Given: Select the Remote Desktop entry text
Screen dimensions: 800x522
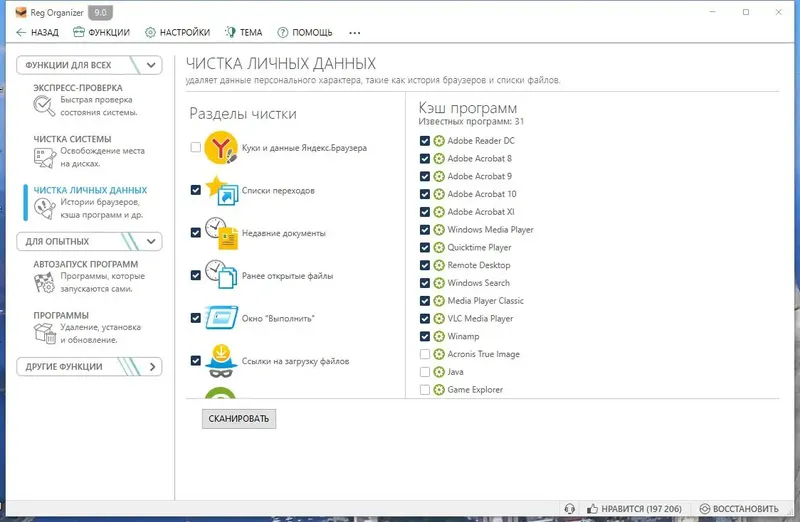Looking at the screenshot, I should pos(479,265).
